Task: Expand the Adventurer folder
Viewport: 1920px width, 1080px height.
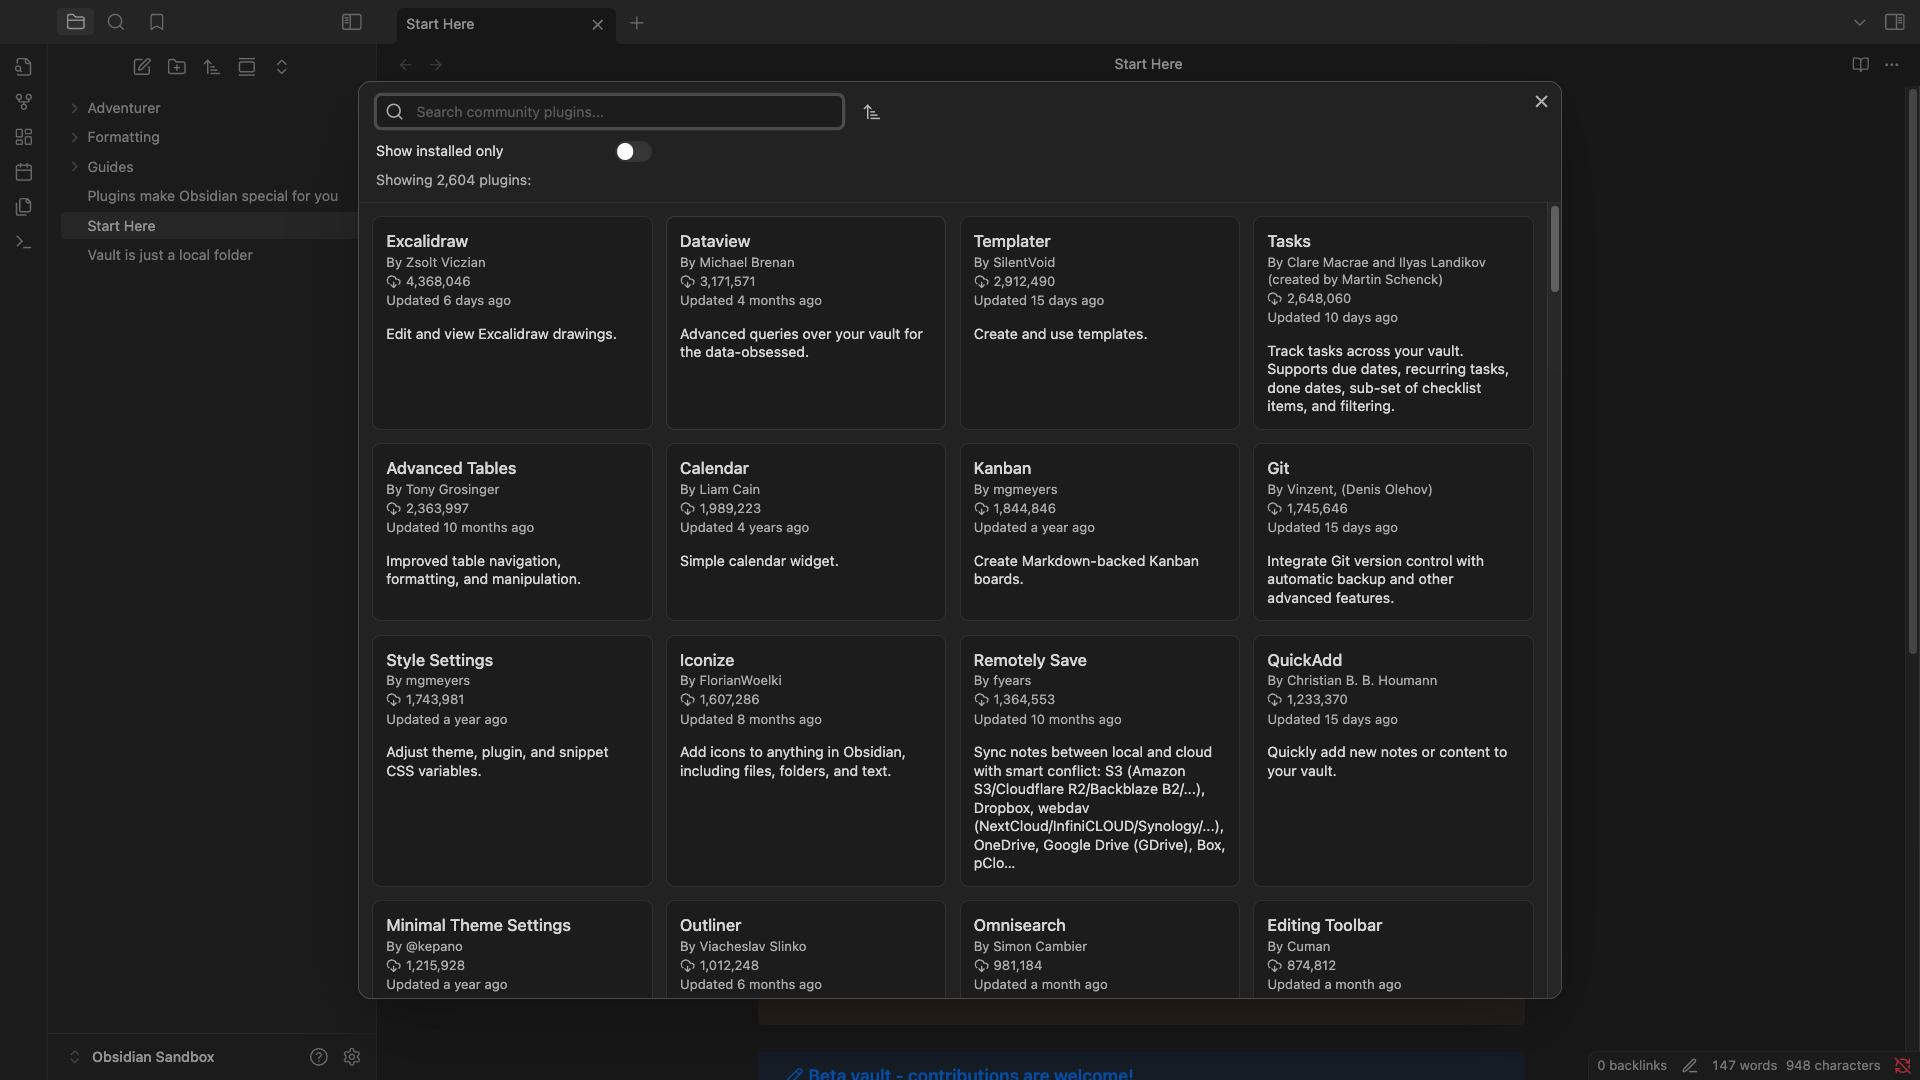Action: [123, 108]
